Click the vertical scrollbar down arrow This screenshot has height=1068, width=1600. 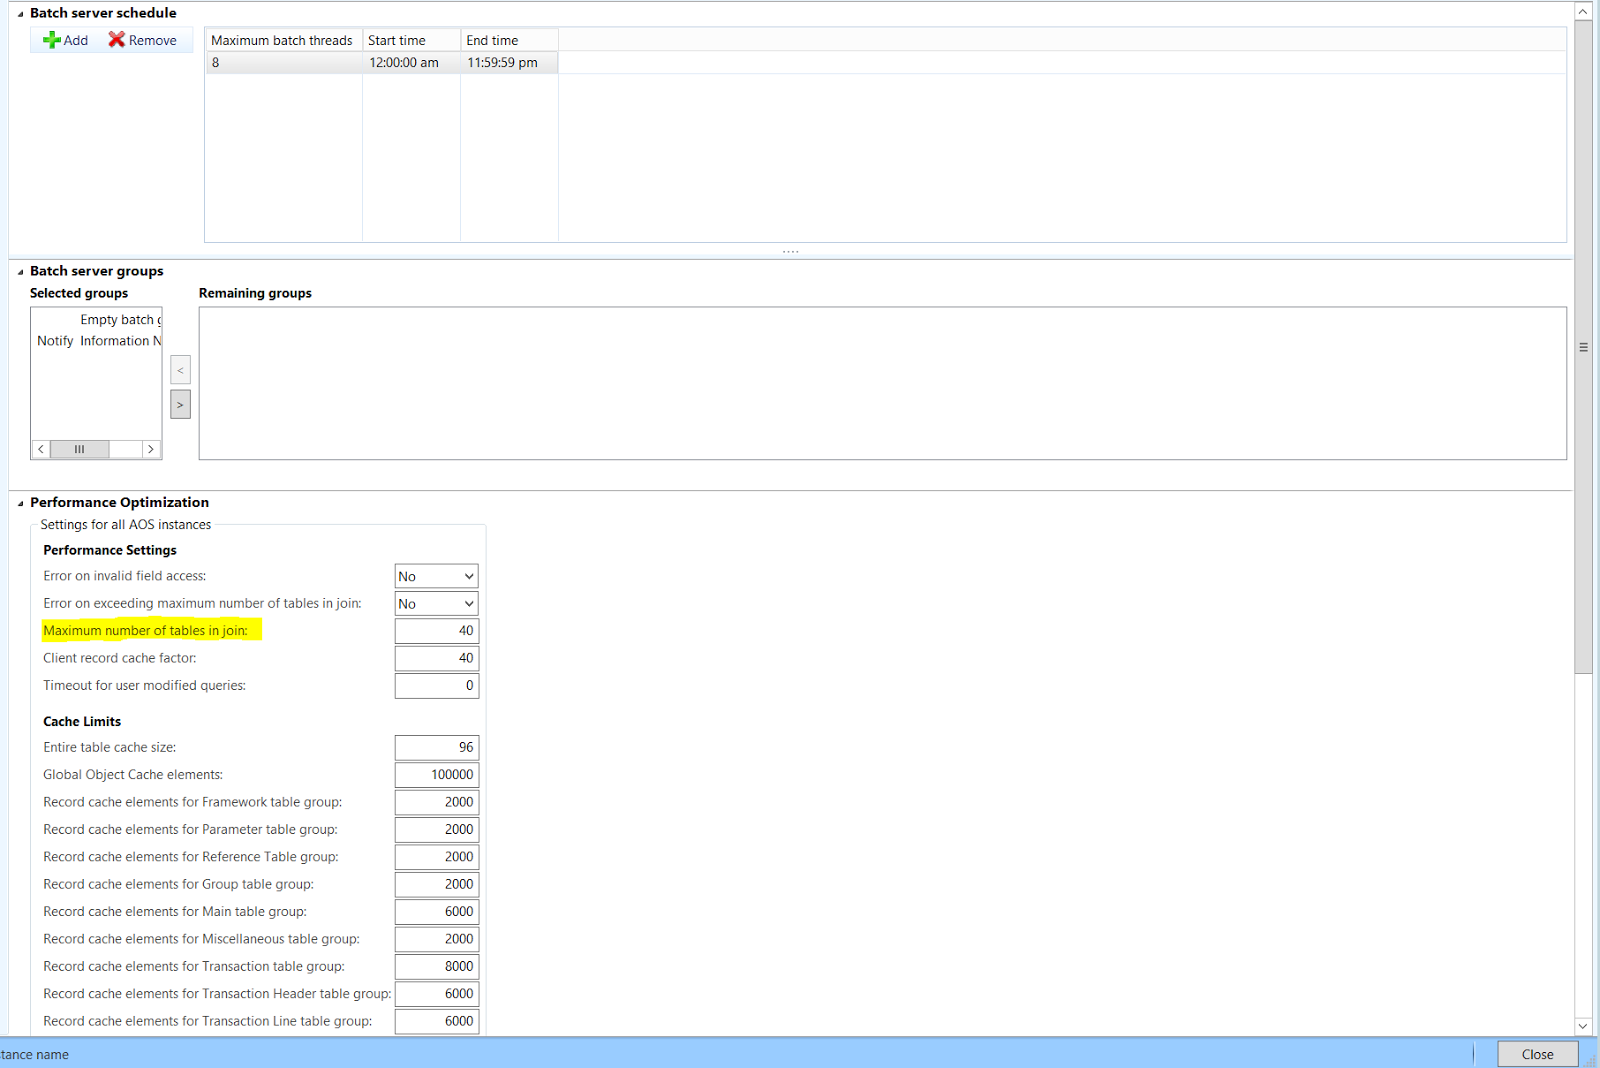[1583, 1026]
